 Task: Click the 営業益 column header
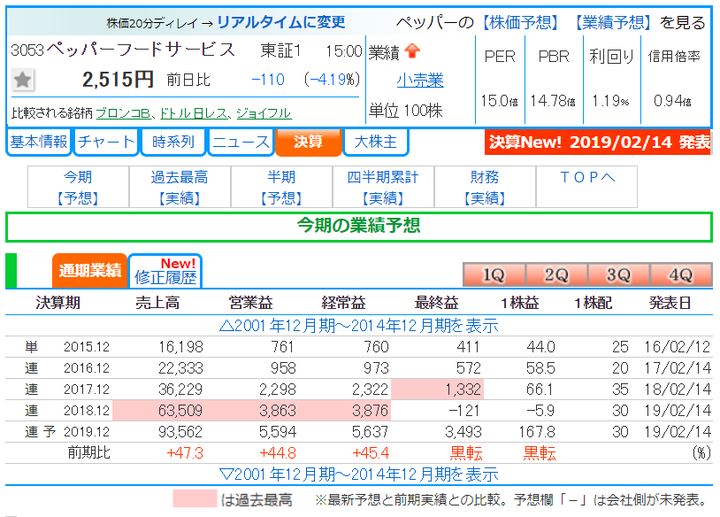251,303
